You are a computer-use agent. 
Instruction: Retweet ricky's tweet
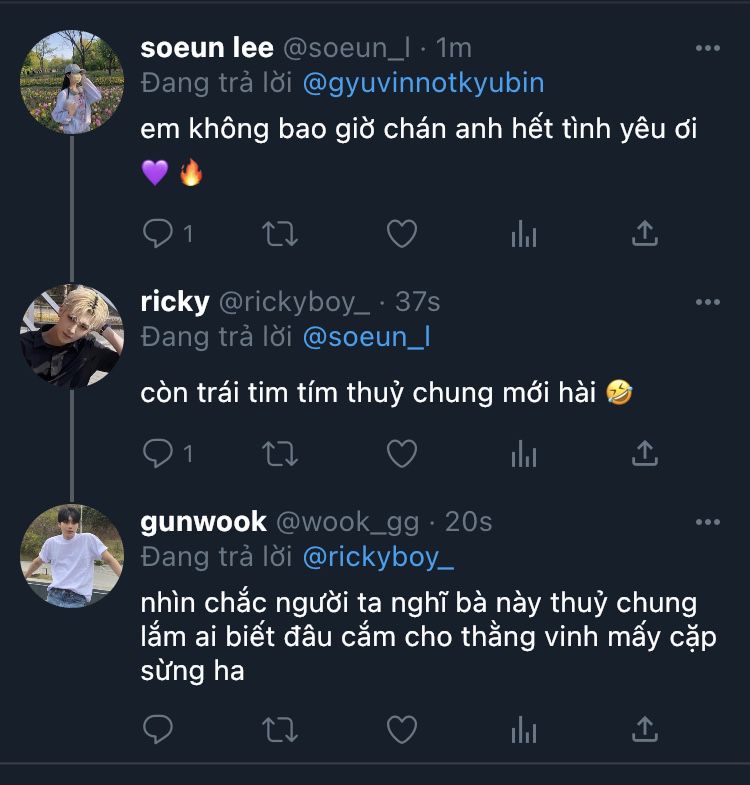(279, 454)
